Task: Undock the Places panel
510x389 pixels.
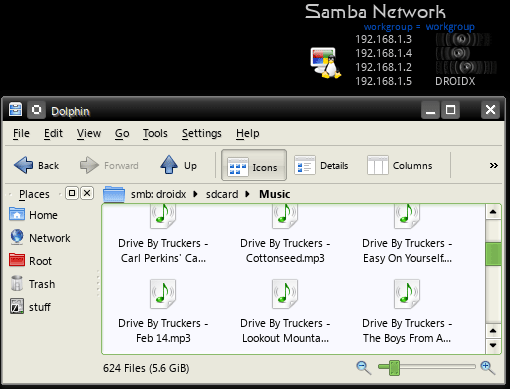Action: coord(72,193)
